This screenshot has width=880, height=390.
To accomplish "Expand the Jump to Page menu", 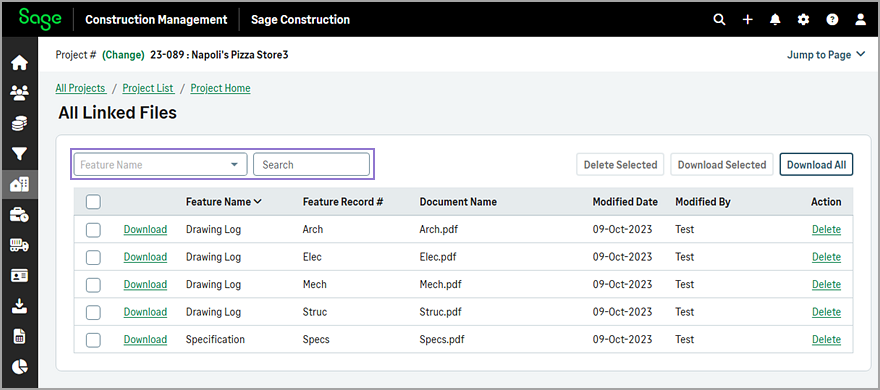I will click(x=827, y=54).
